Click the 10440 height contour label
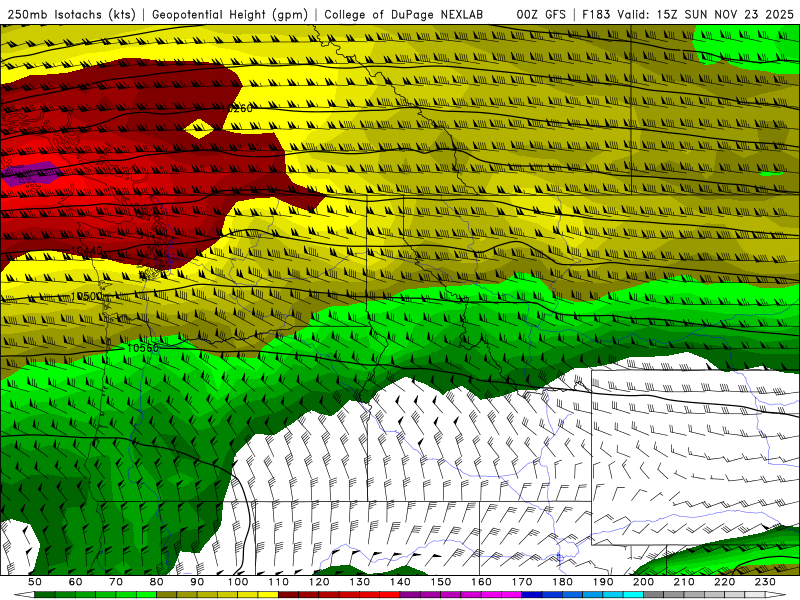Image resolution: width=800 pixels, height=600 pixels. pyautogui.click(x=87, y=251)
